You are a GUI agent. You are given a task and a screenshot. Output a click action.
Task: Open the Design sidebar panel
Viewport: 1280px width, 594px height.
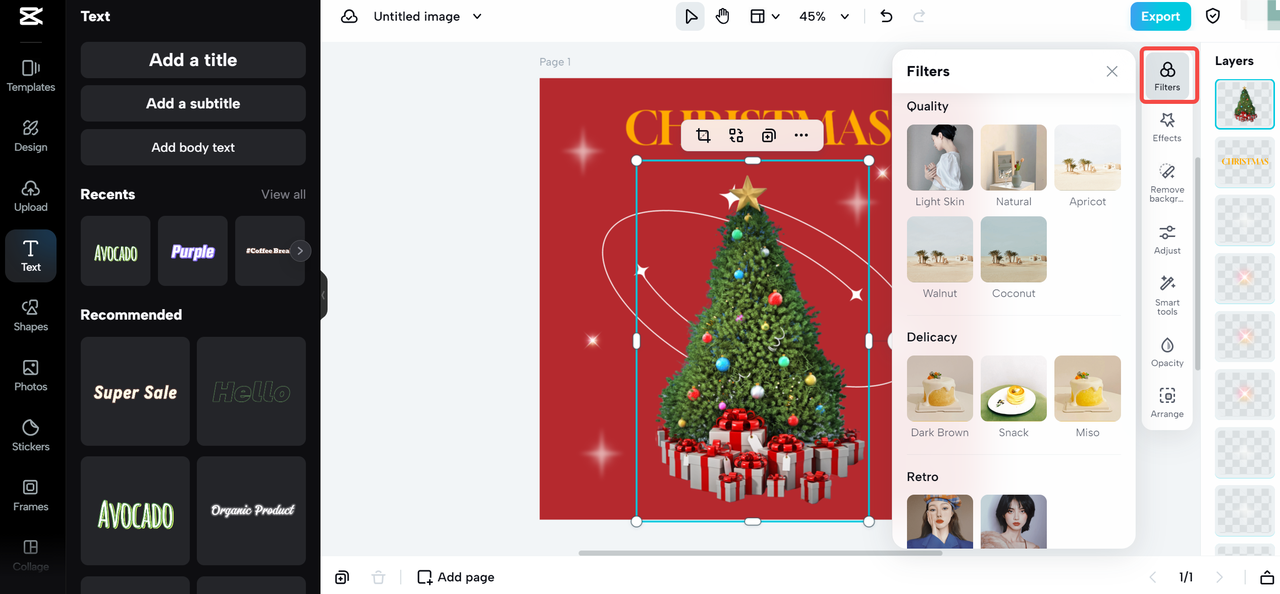(x=31, y=136)
